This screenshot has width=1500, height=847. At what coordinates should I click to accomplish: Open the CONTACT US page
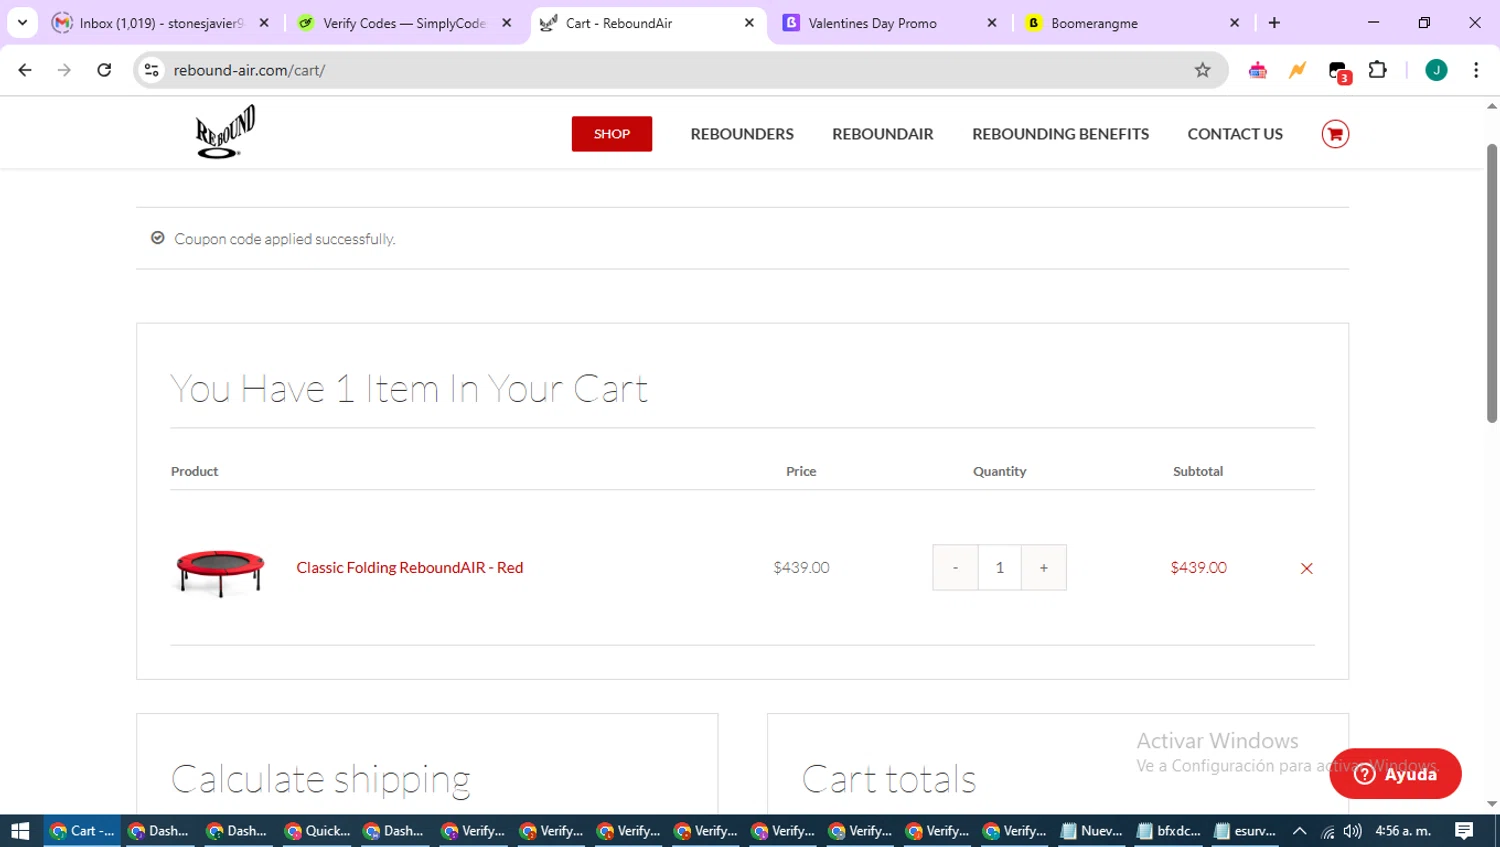click(1235, 134)
